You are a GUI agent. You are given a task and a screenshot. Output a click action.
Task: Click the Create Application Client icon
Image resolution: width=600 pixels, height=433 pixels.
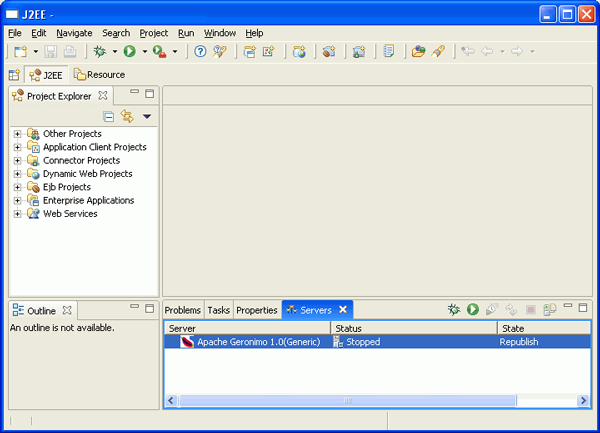click(x=269, y=51)
